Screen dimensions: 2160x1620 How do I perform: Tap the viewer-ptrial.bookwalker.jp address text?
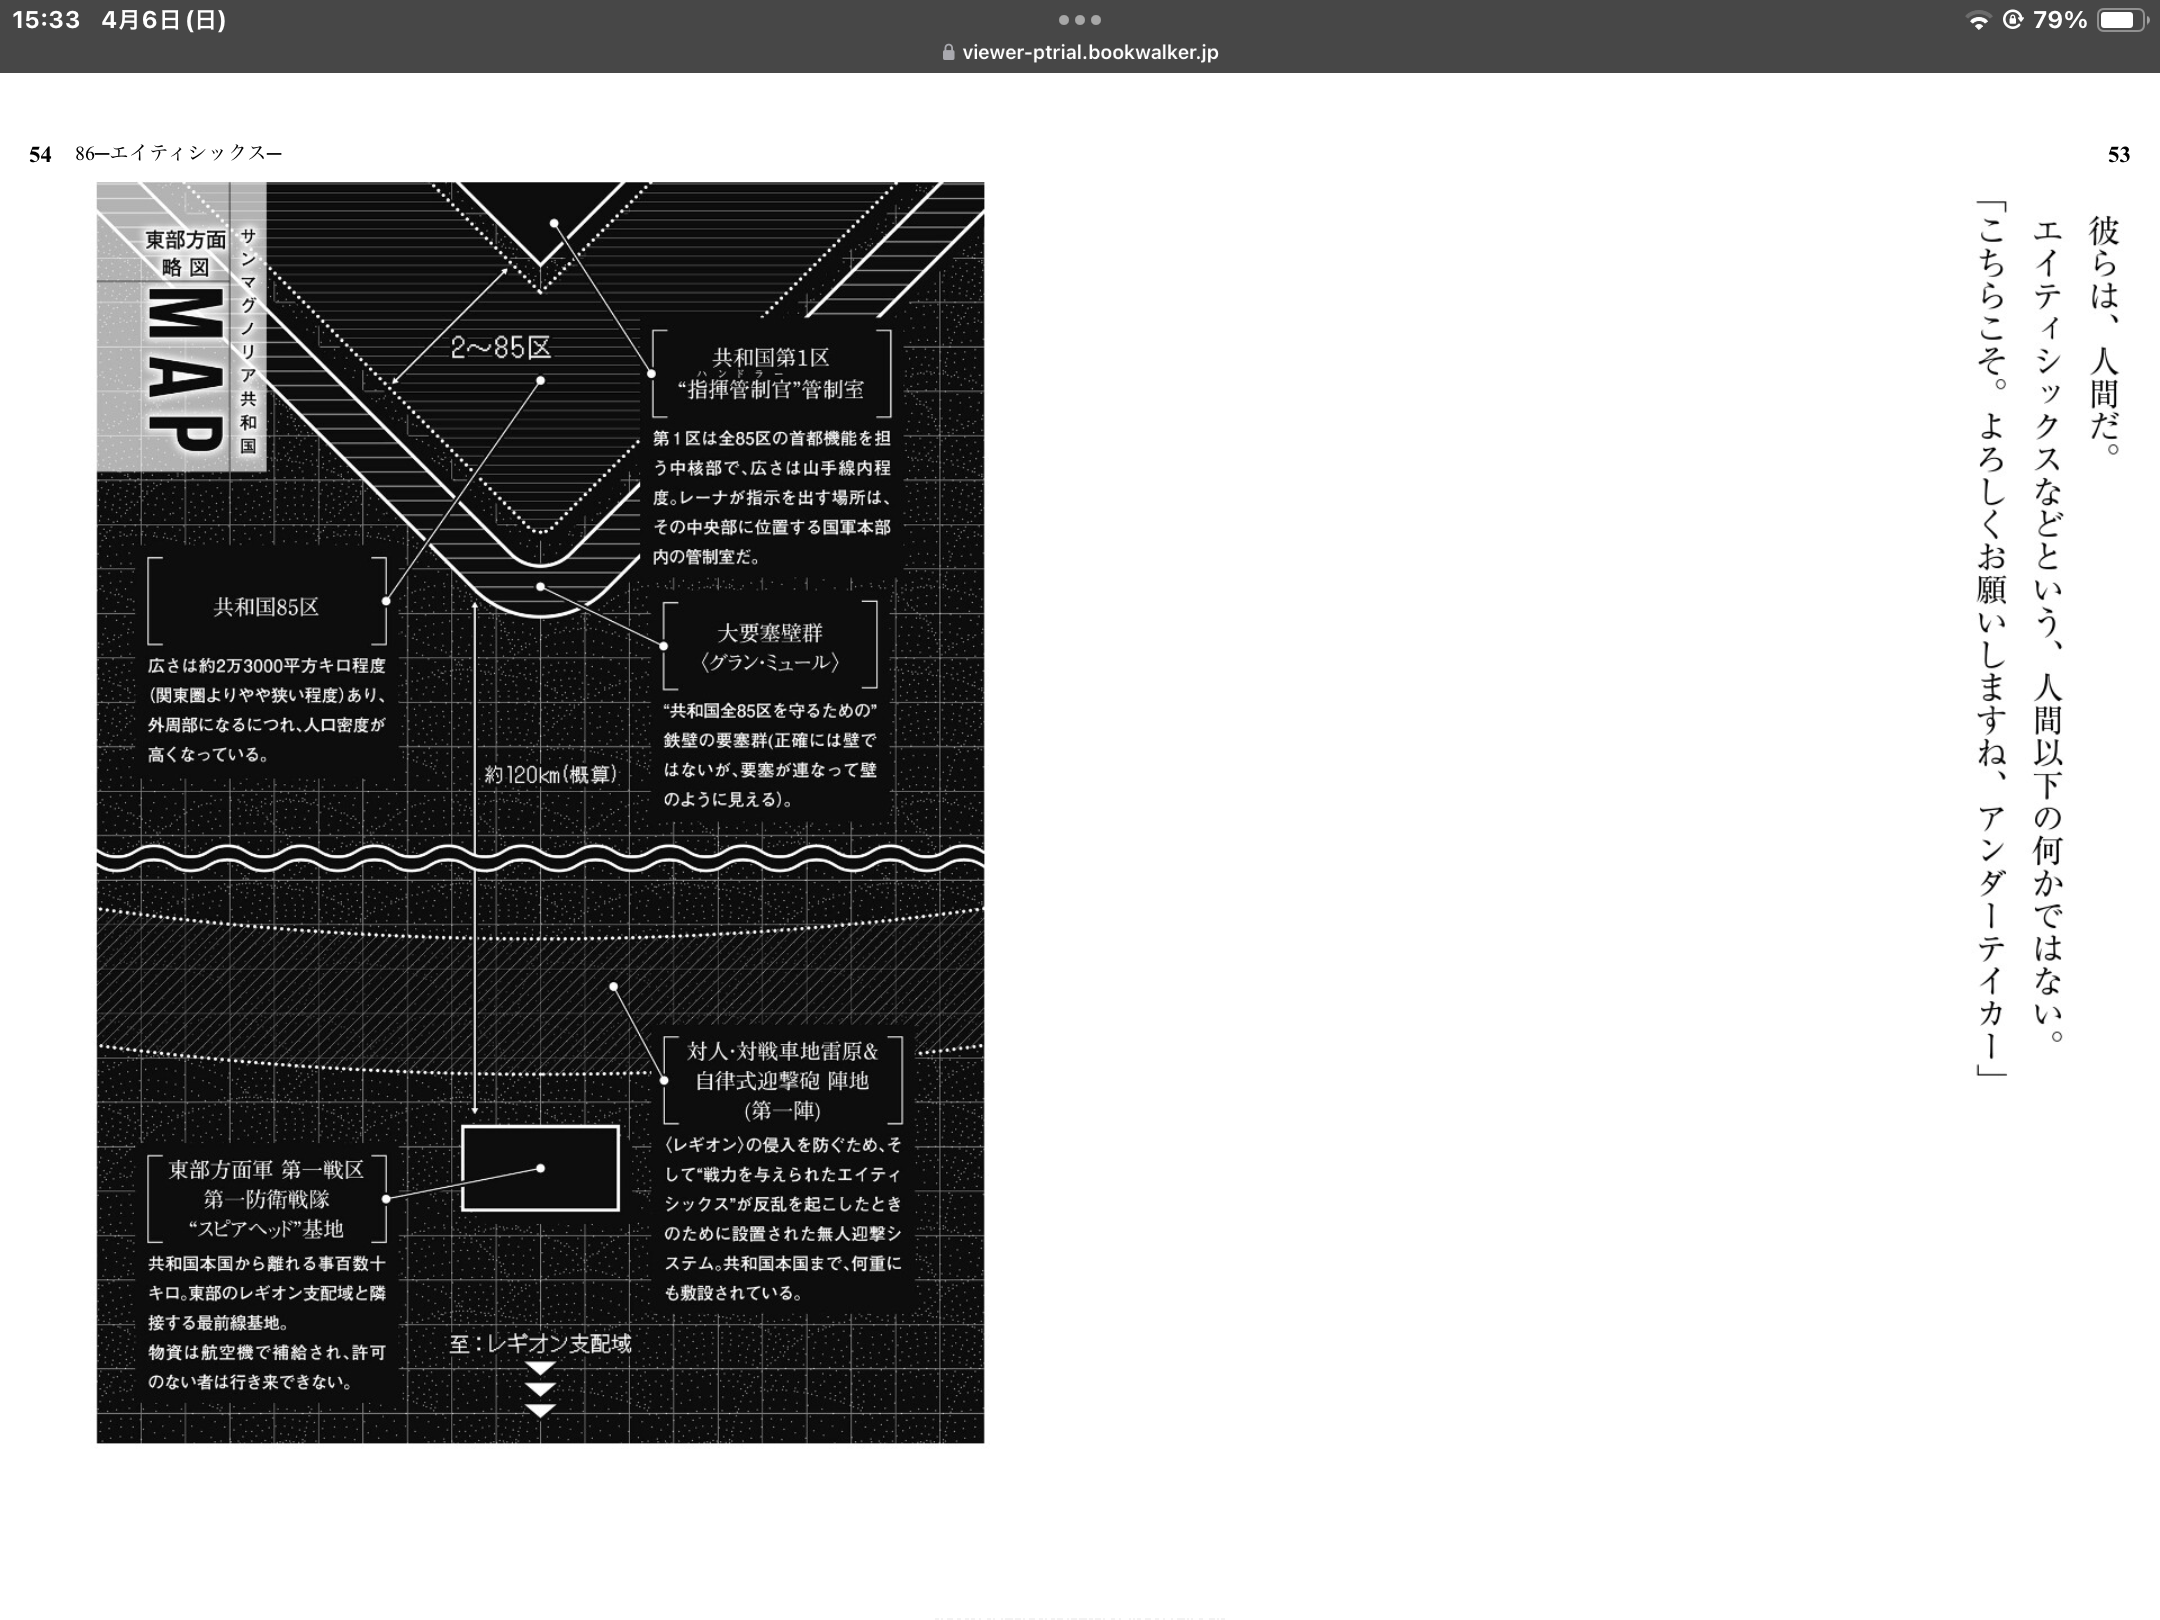point(1090,53)
